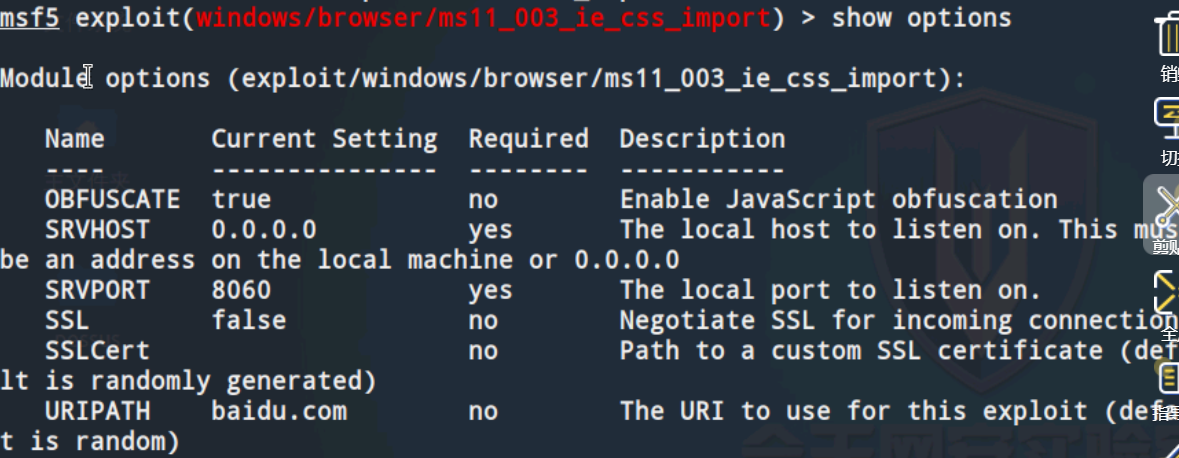
Task: Click the 'show options' command text
Action: click(921, 17)
